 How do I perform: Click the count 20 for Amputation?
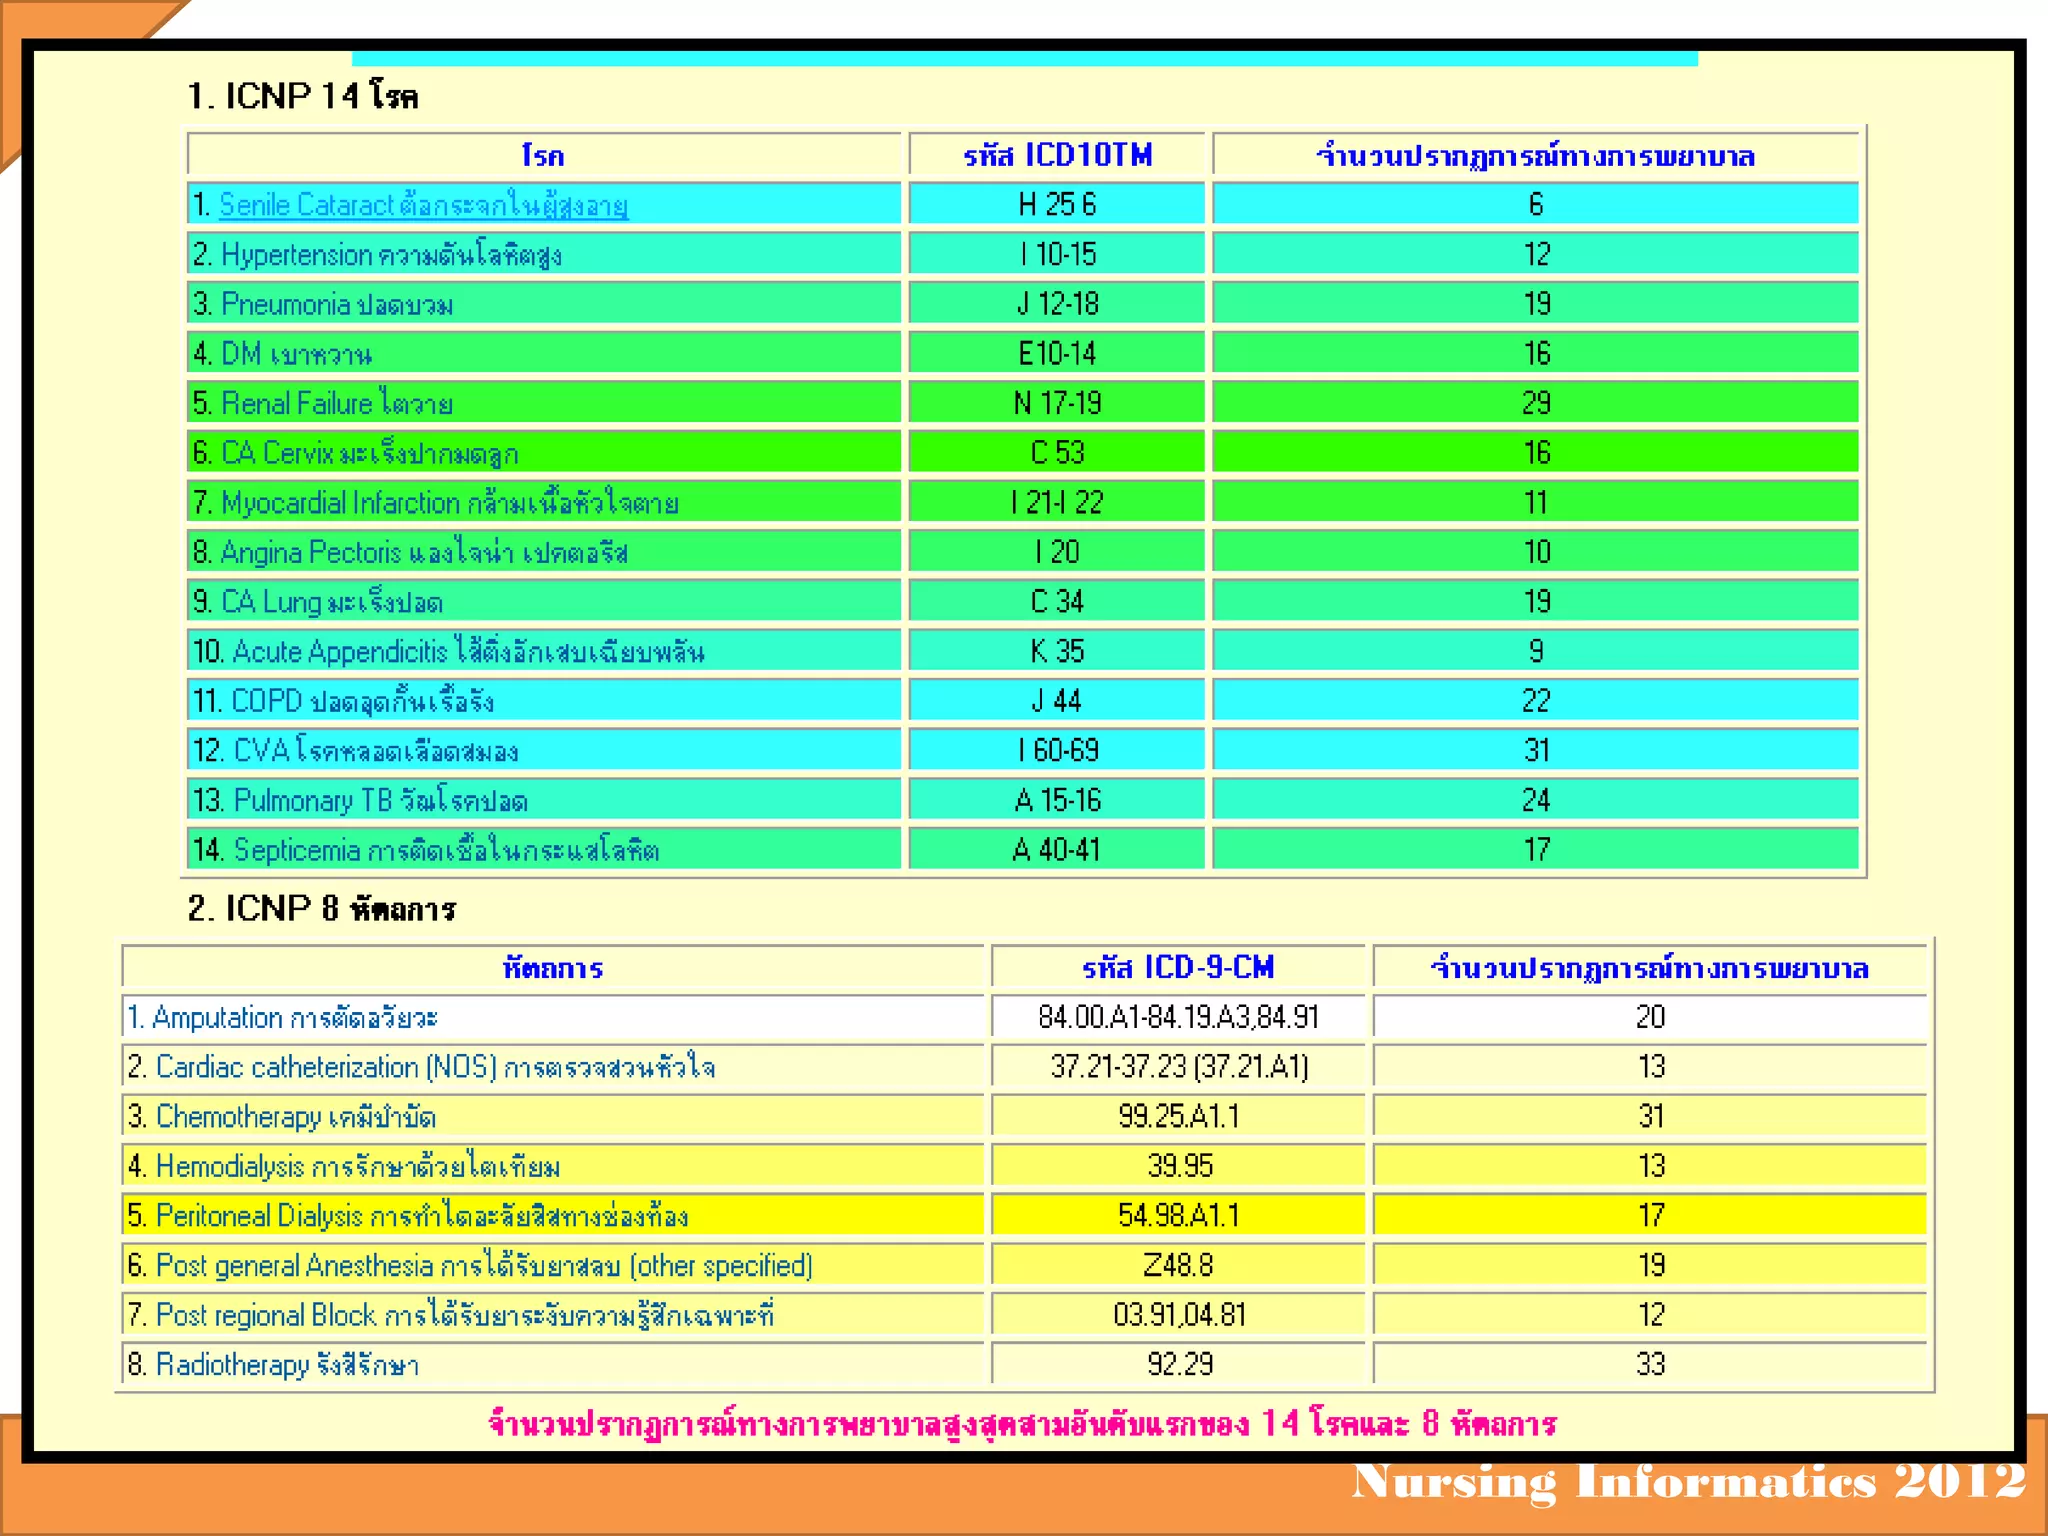[1650, 1017]
